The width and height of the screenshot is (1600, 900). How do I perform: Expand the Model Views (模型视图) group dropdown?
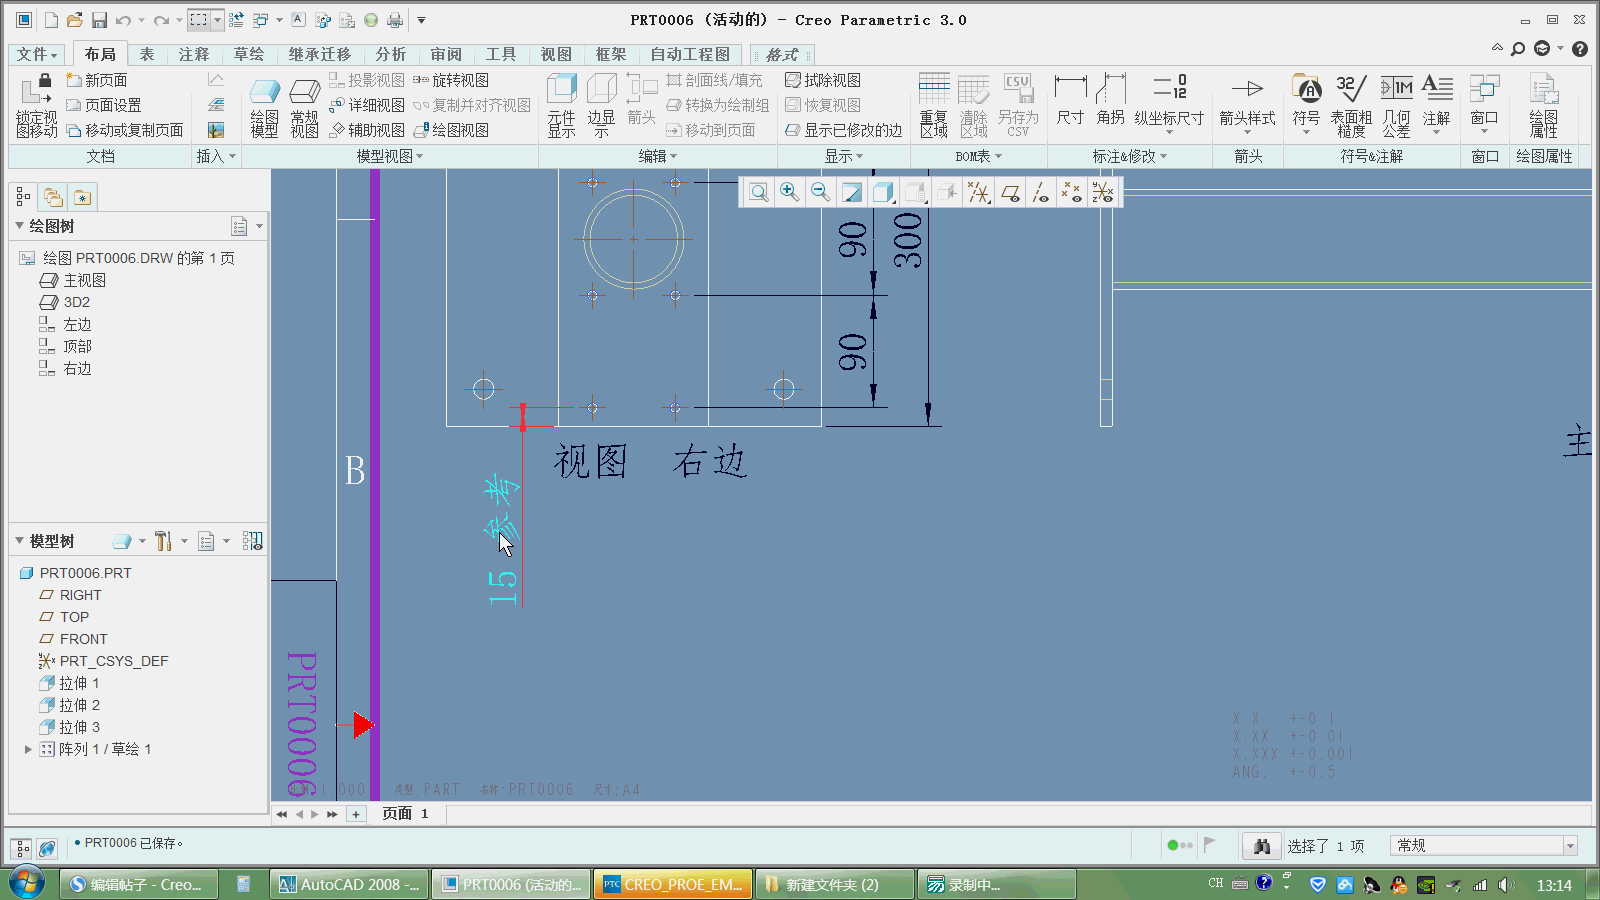pyautogui.click(x=390, y=156)
